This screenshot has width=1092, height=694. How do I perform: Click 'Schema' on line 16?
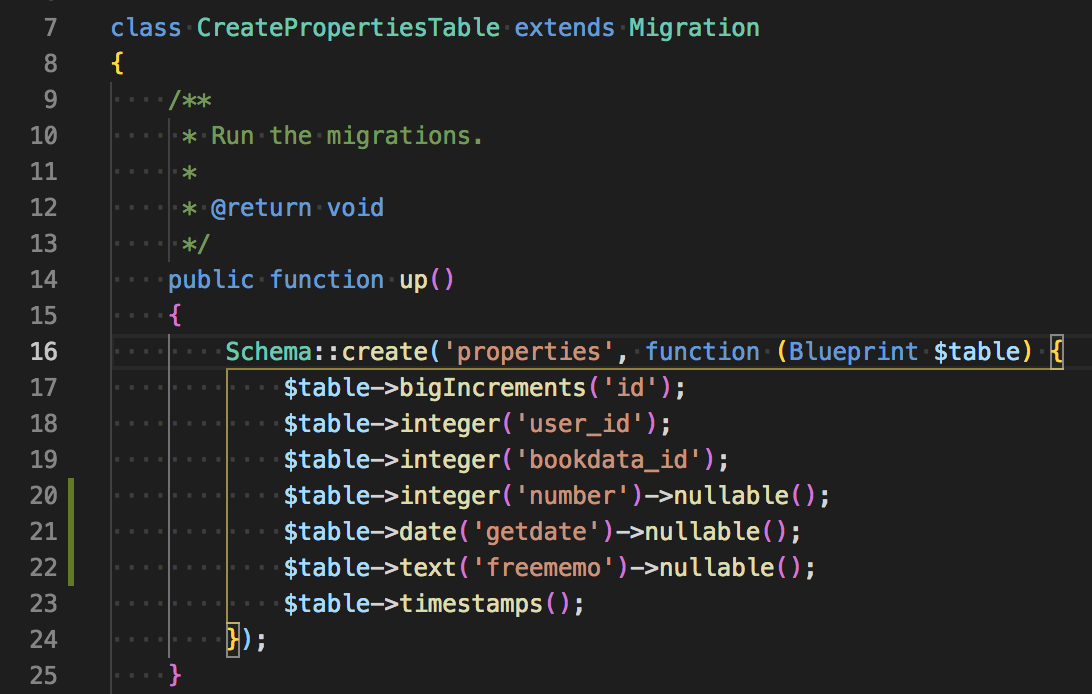(x=269, y=352)
